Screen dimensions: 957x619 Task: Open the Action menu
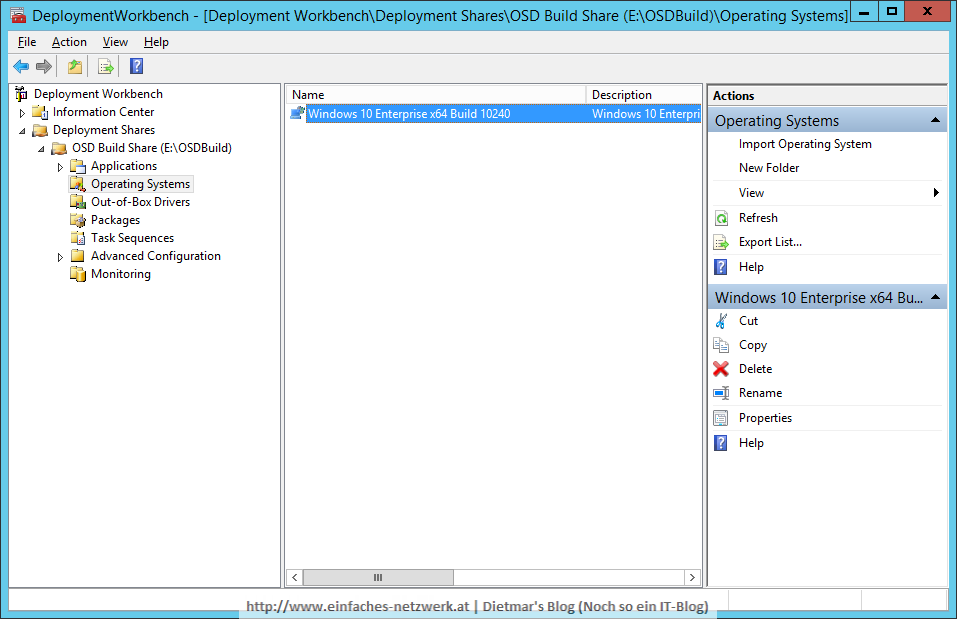(x=69, y=42)
